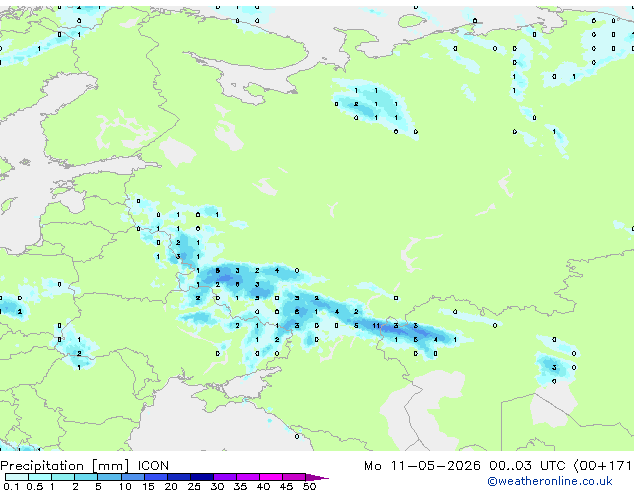The image size is (634, 490).
Task: Click the '00..03 UTC' time range text
Action: (527, 466)
